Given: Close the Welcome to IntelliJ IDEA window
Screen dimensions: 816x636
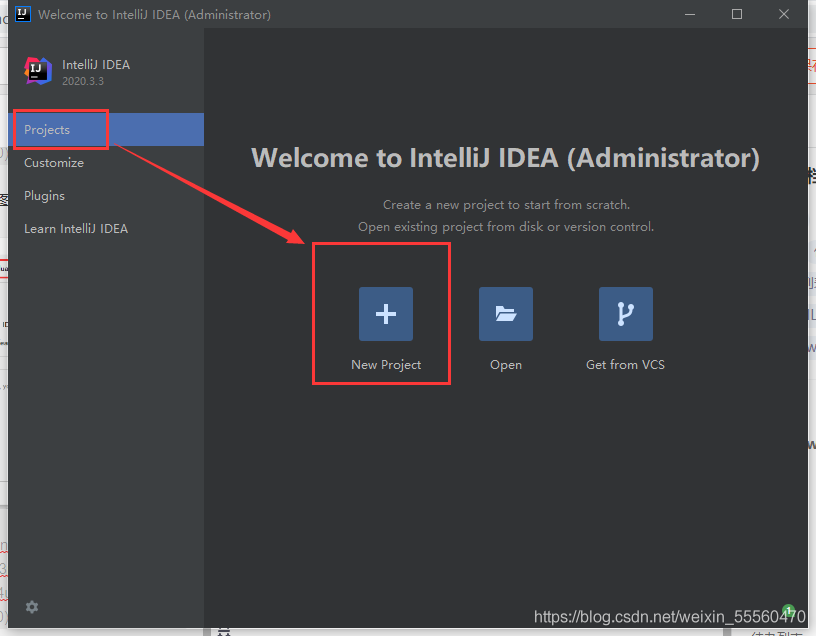Looking at the screenshot, I should 784,15.
